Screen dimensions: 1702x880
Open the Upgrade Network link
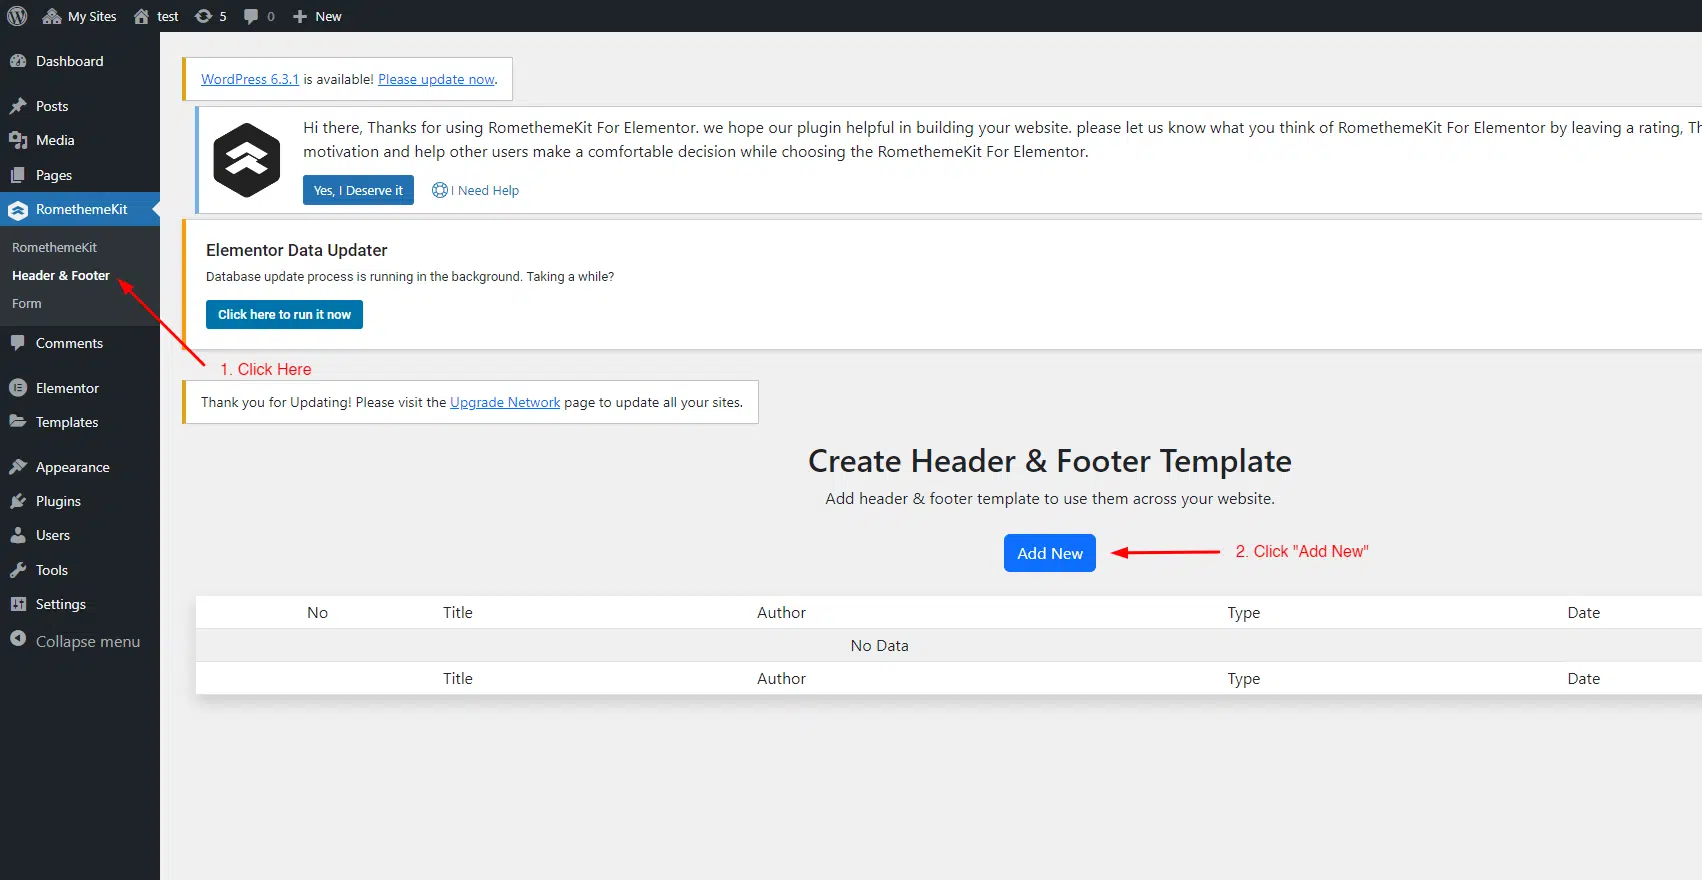[505, 402]
